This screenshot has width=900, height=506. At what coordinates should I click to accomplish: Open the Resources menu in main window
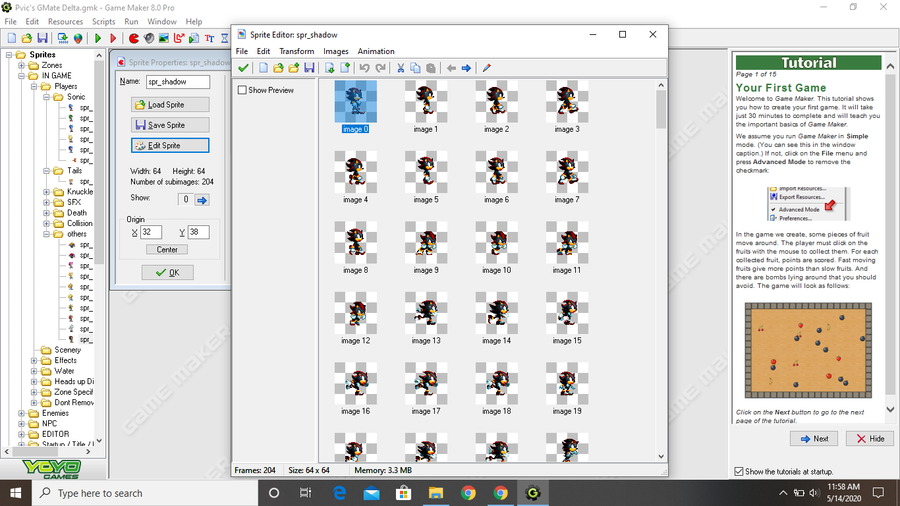(x=65, y=21)
